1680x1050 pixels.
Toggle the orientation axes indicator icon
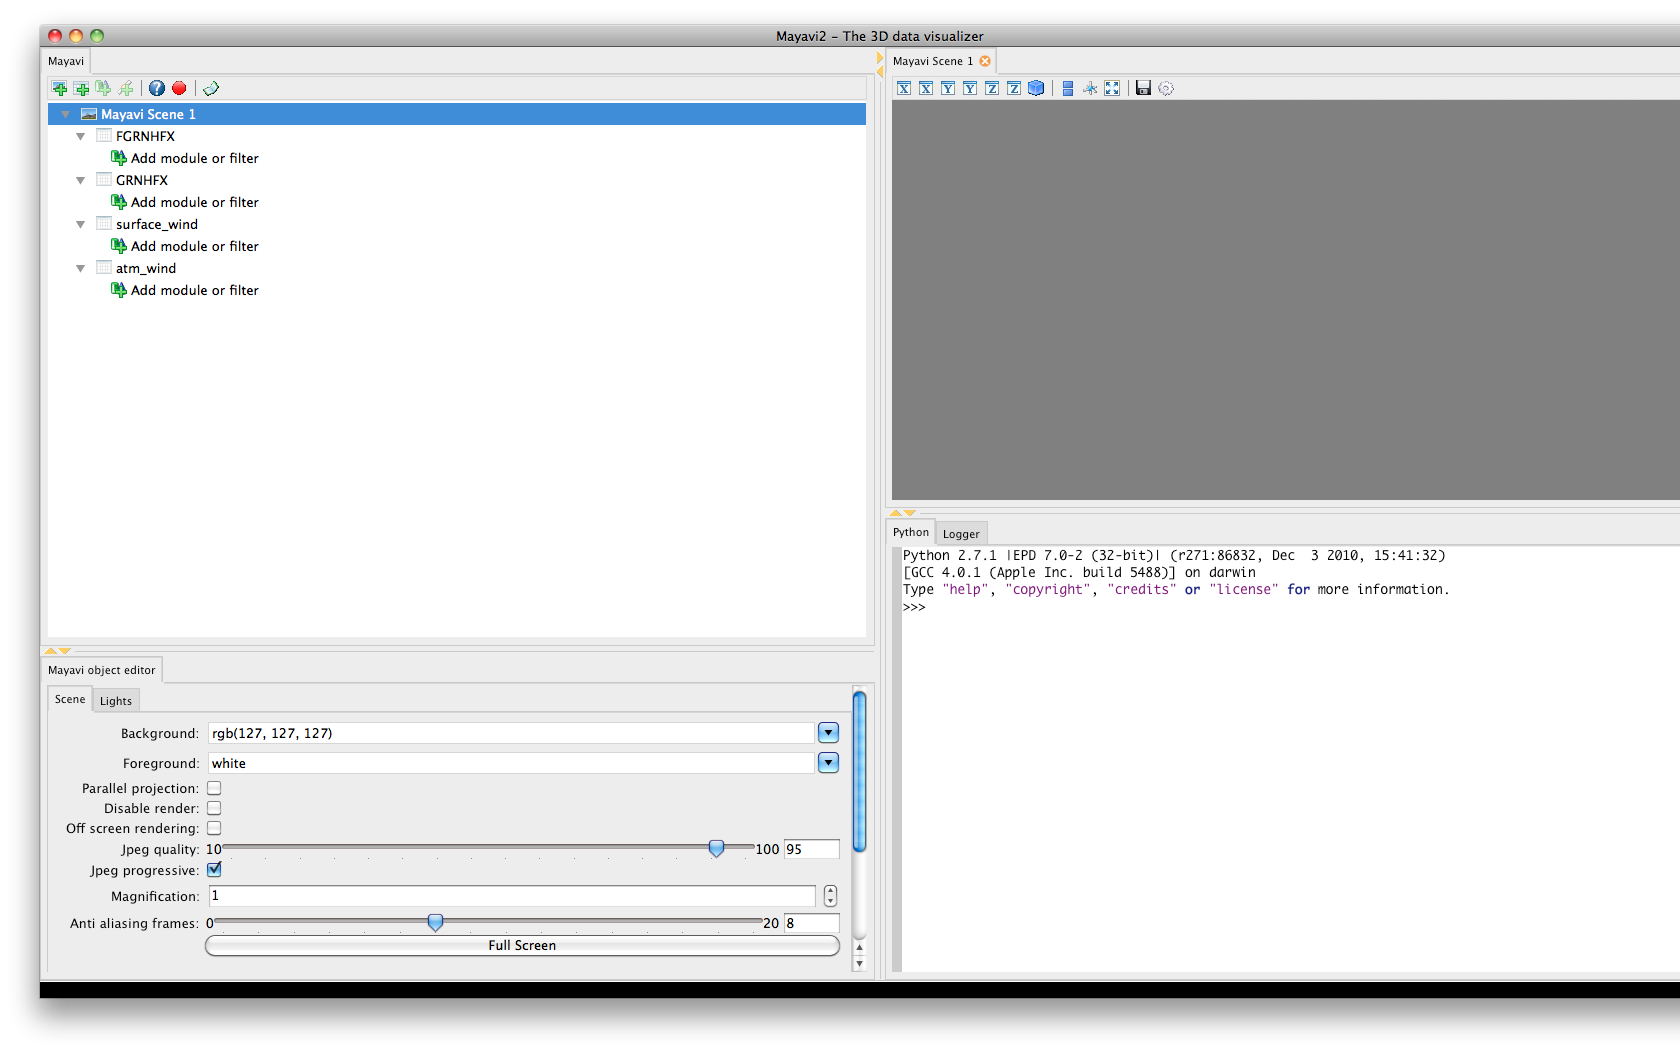1090,89
